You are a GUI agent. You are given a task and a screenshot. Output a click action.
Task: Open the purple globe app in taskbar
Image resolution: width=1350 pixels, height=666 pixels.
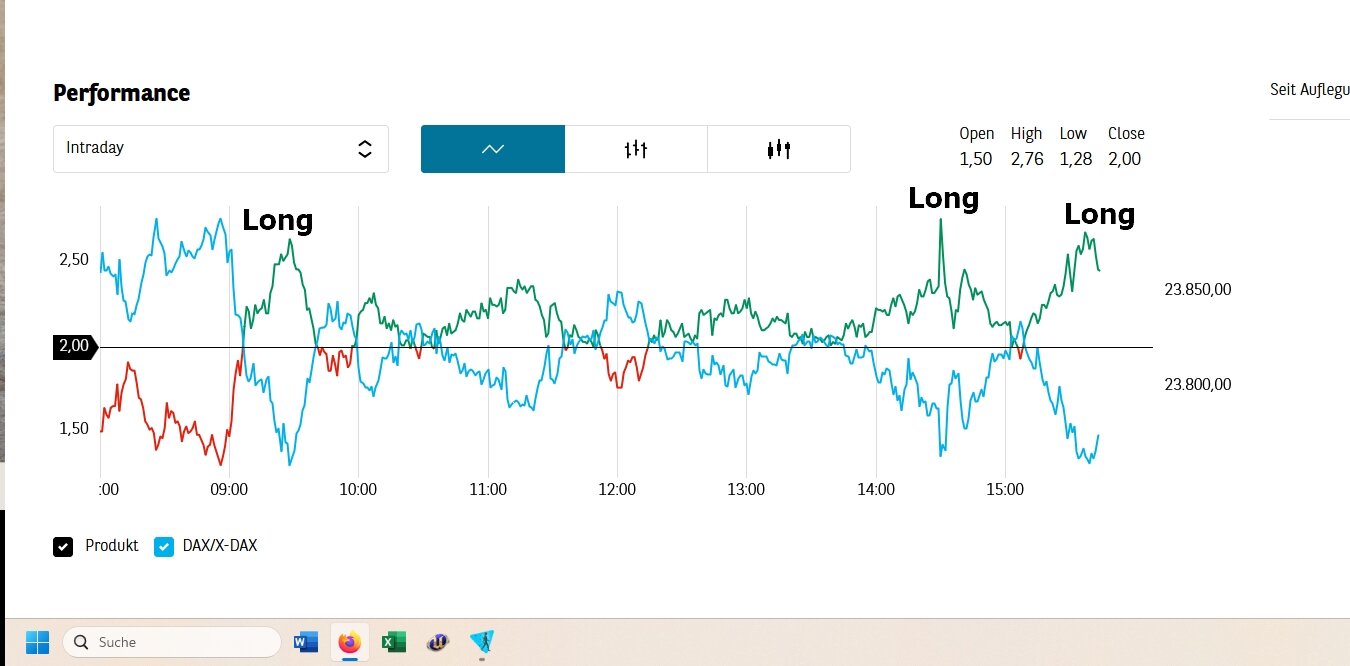(437, 642)
